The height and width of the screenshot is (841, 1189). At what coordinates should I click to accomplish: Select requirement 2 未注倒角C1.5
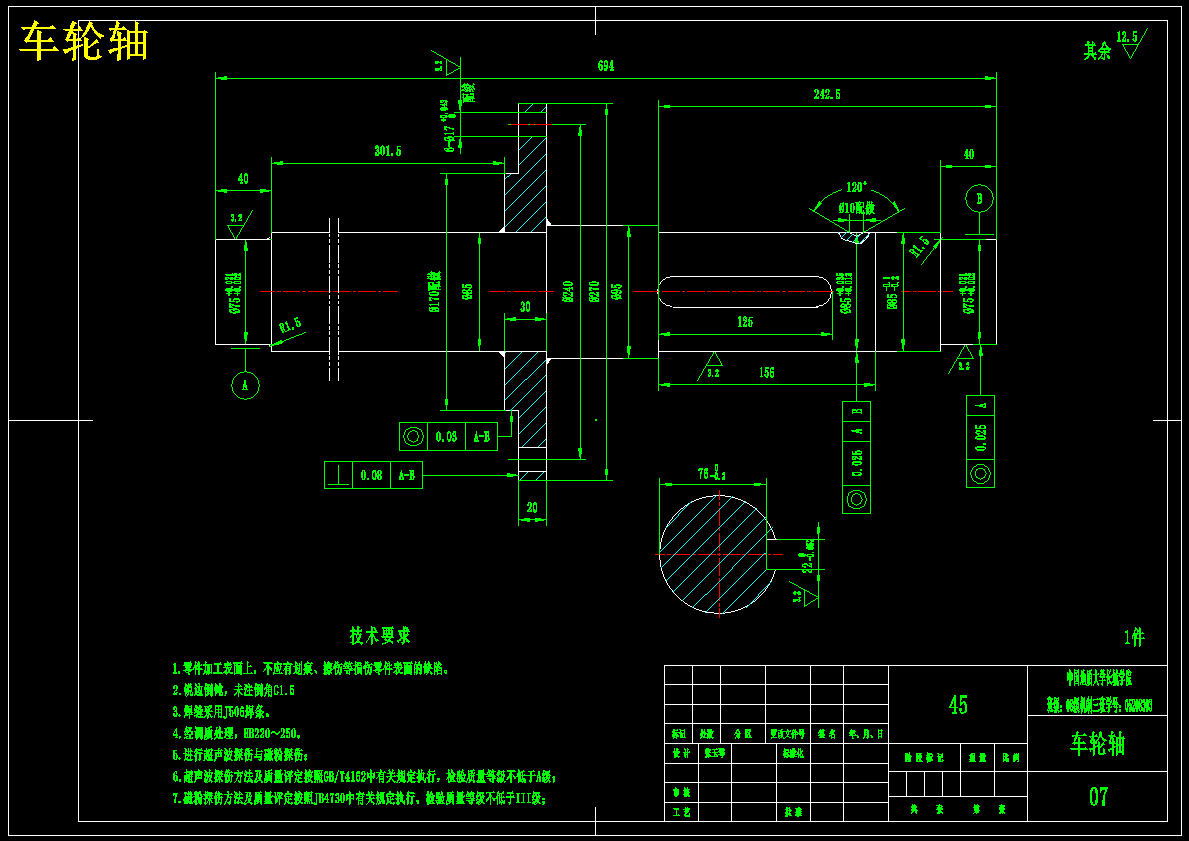(234, 691)
